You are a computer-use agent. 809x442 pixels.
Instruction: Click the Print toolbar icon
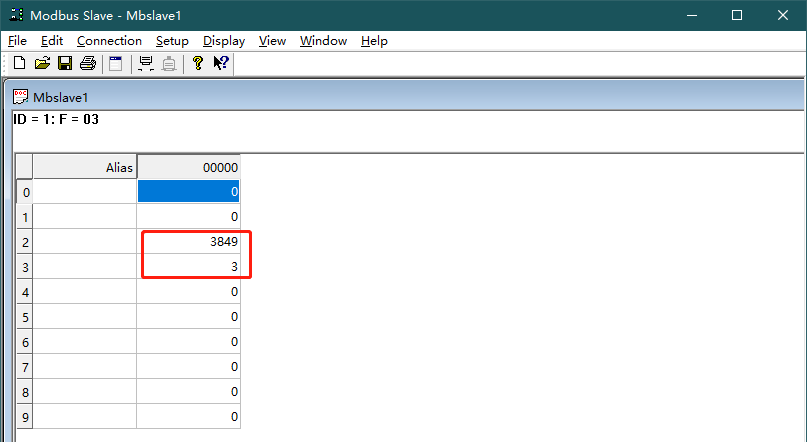coord(88,63)
